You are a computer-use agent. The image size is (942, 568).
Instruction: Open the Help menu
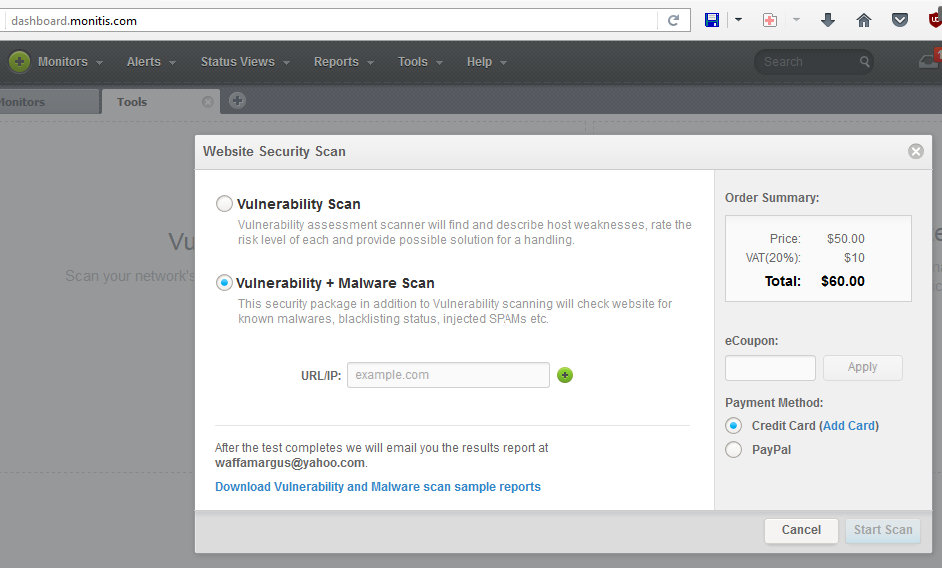click(x=486, y=62)
